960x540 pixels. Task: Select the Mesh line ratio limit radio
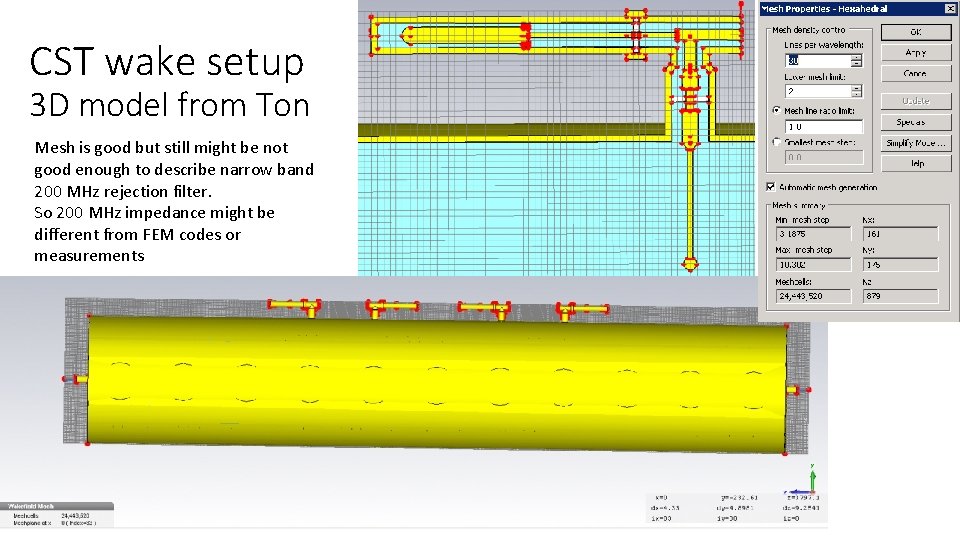pos(777,110)
